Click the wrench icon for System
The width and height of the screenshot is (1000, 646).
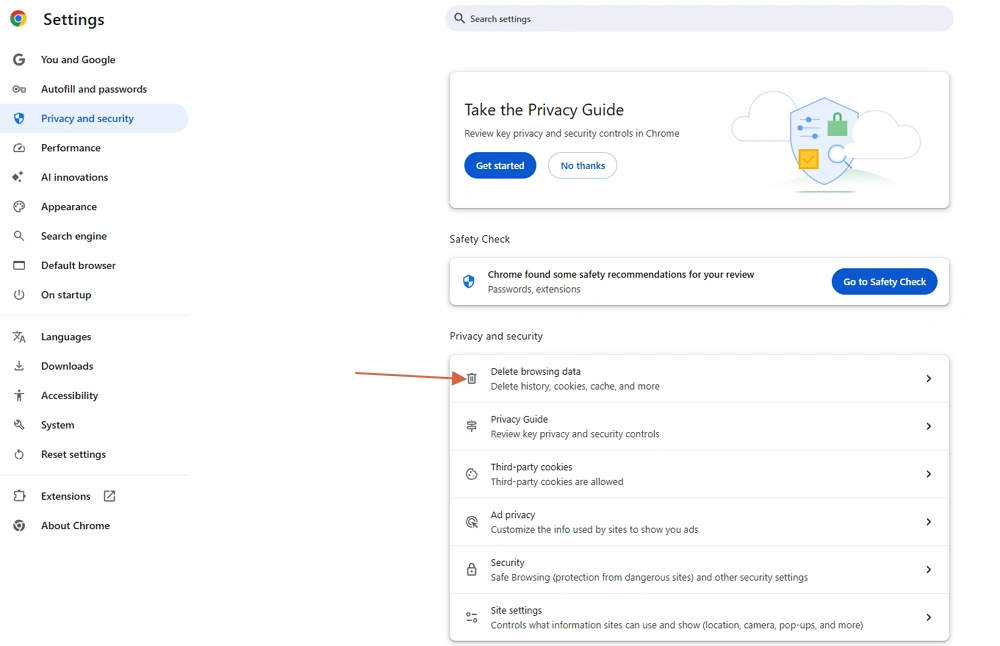point(19,424)
